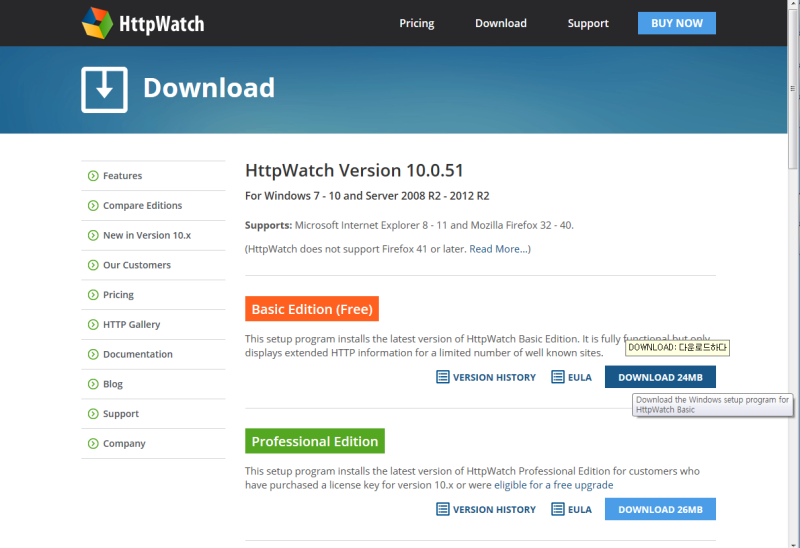Click the DOWNLOAD 26MB button
This screenshot has height=548, width=800.
click(x=660, y=509)
